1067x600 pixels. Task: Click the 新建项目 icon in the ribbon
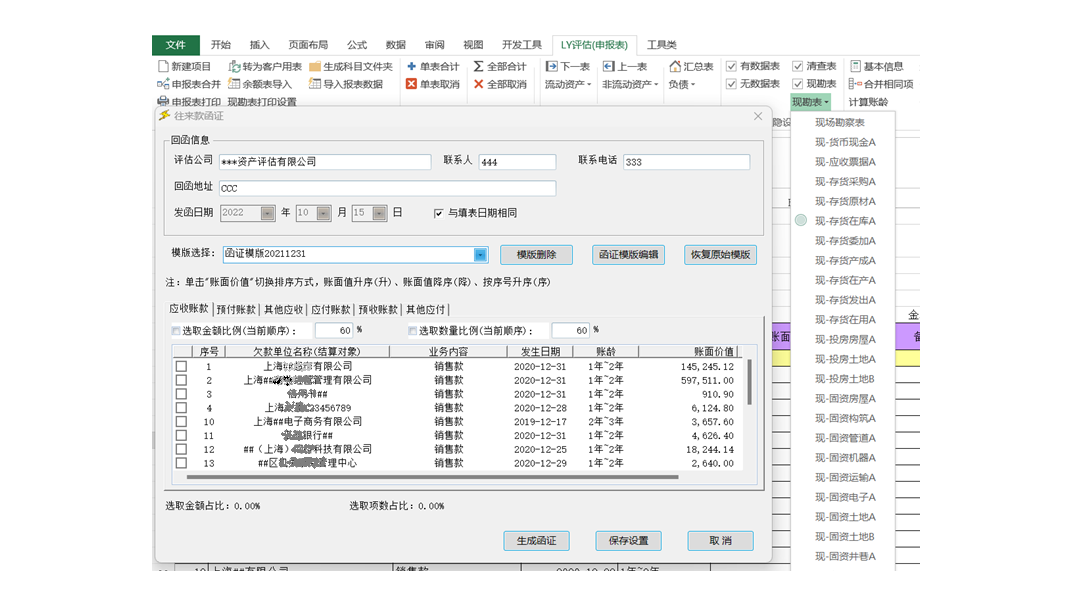164,67
